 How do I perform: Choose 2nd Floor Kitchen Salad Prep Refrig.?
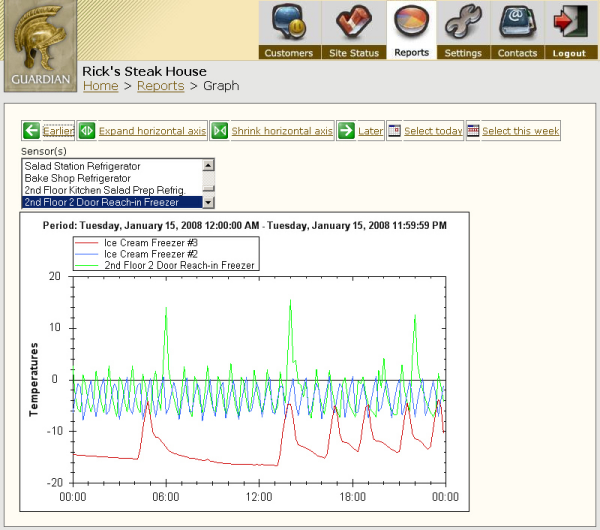coord(110,190)
